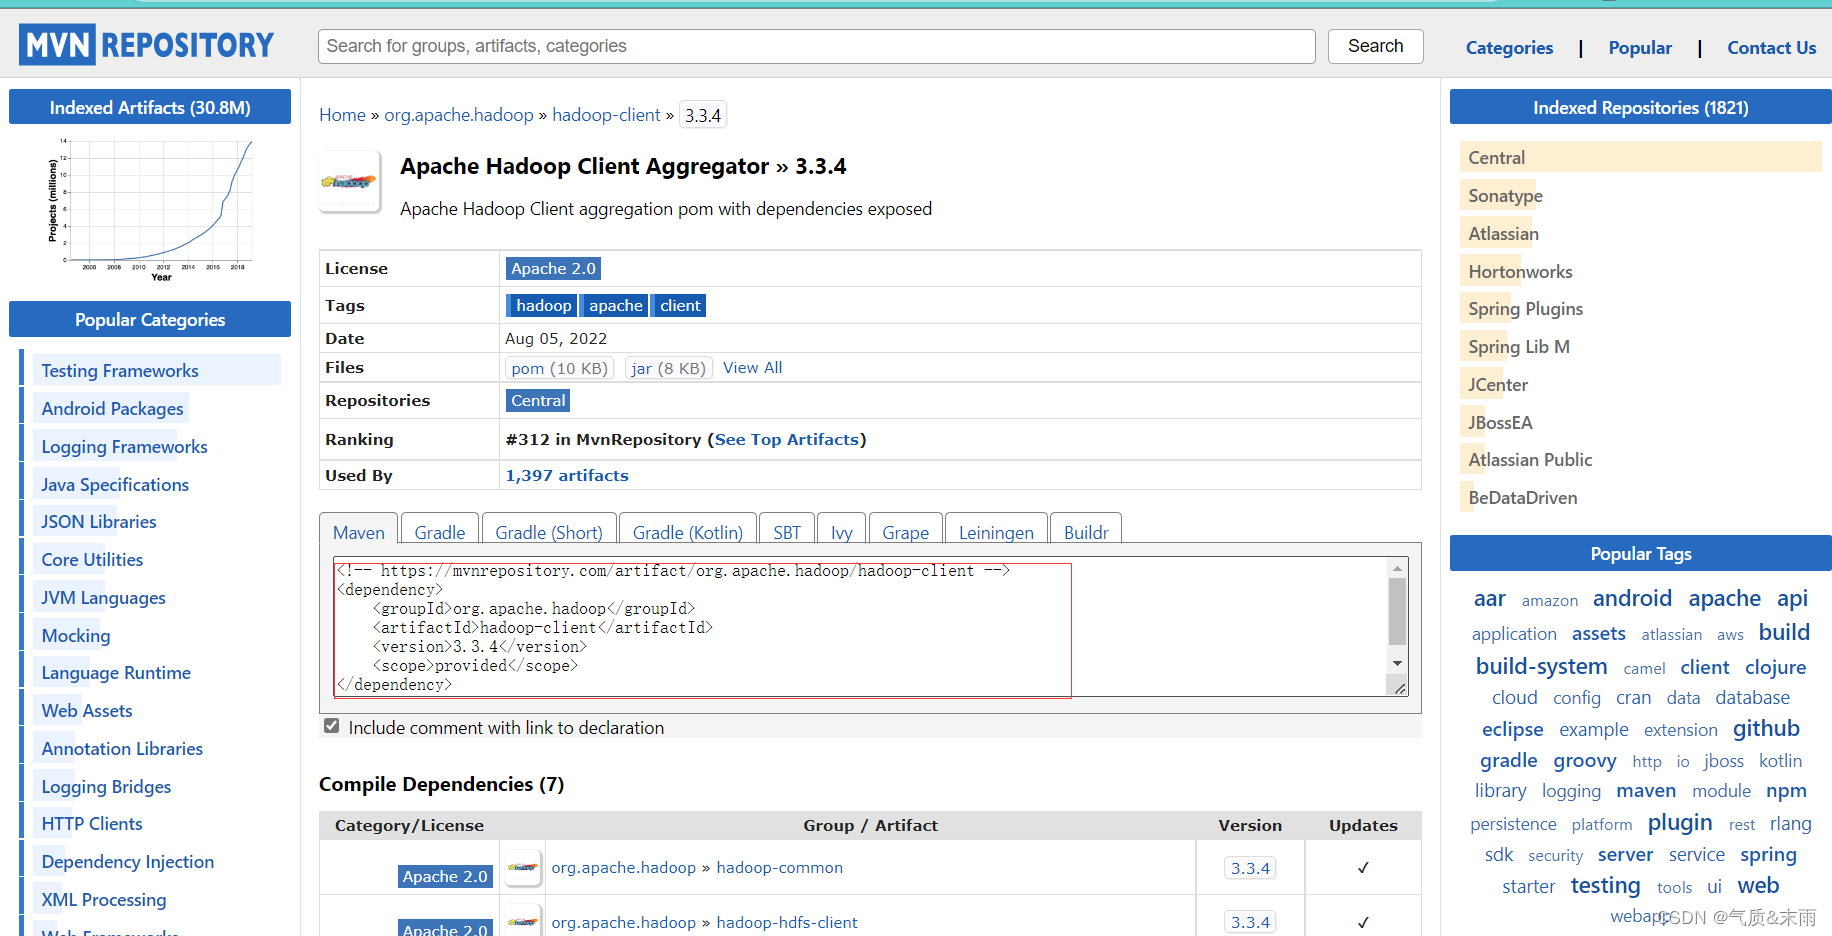Open the Spring Plugins repository
1832x936 pixels.
1525,309
